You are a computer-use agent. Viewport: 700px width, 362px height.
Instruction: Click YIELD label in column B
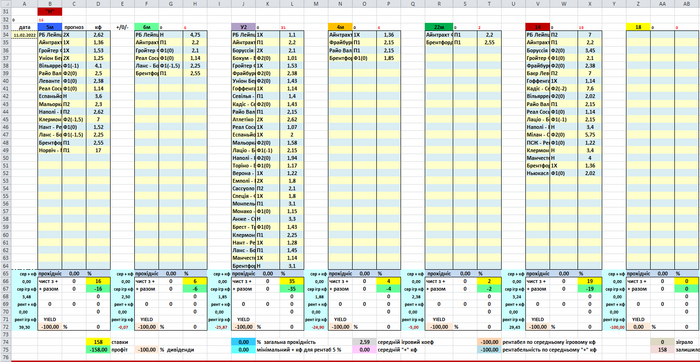pyautogui.click(x=50, y=319)
